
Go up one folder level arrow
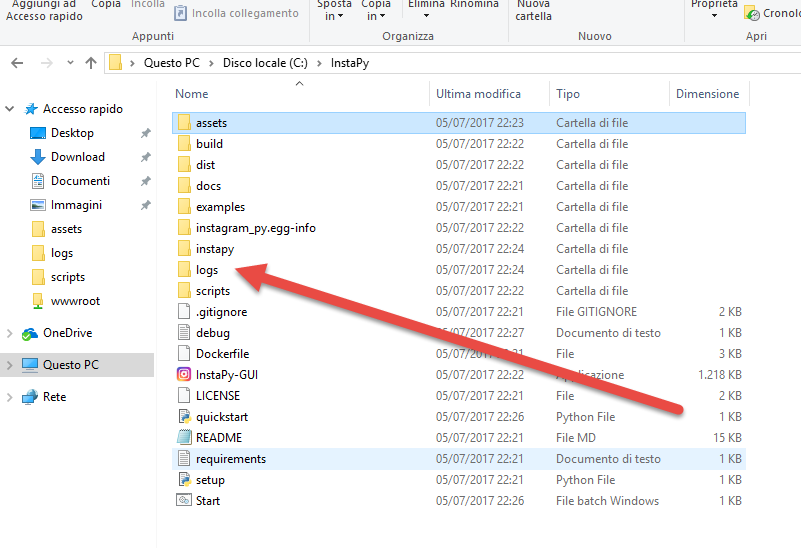click(x=91, y=63)
